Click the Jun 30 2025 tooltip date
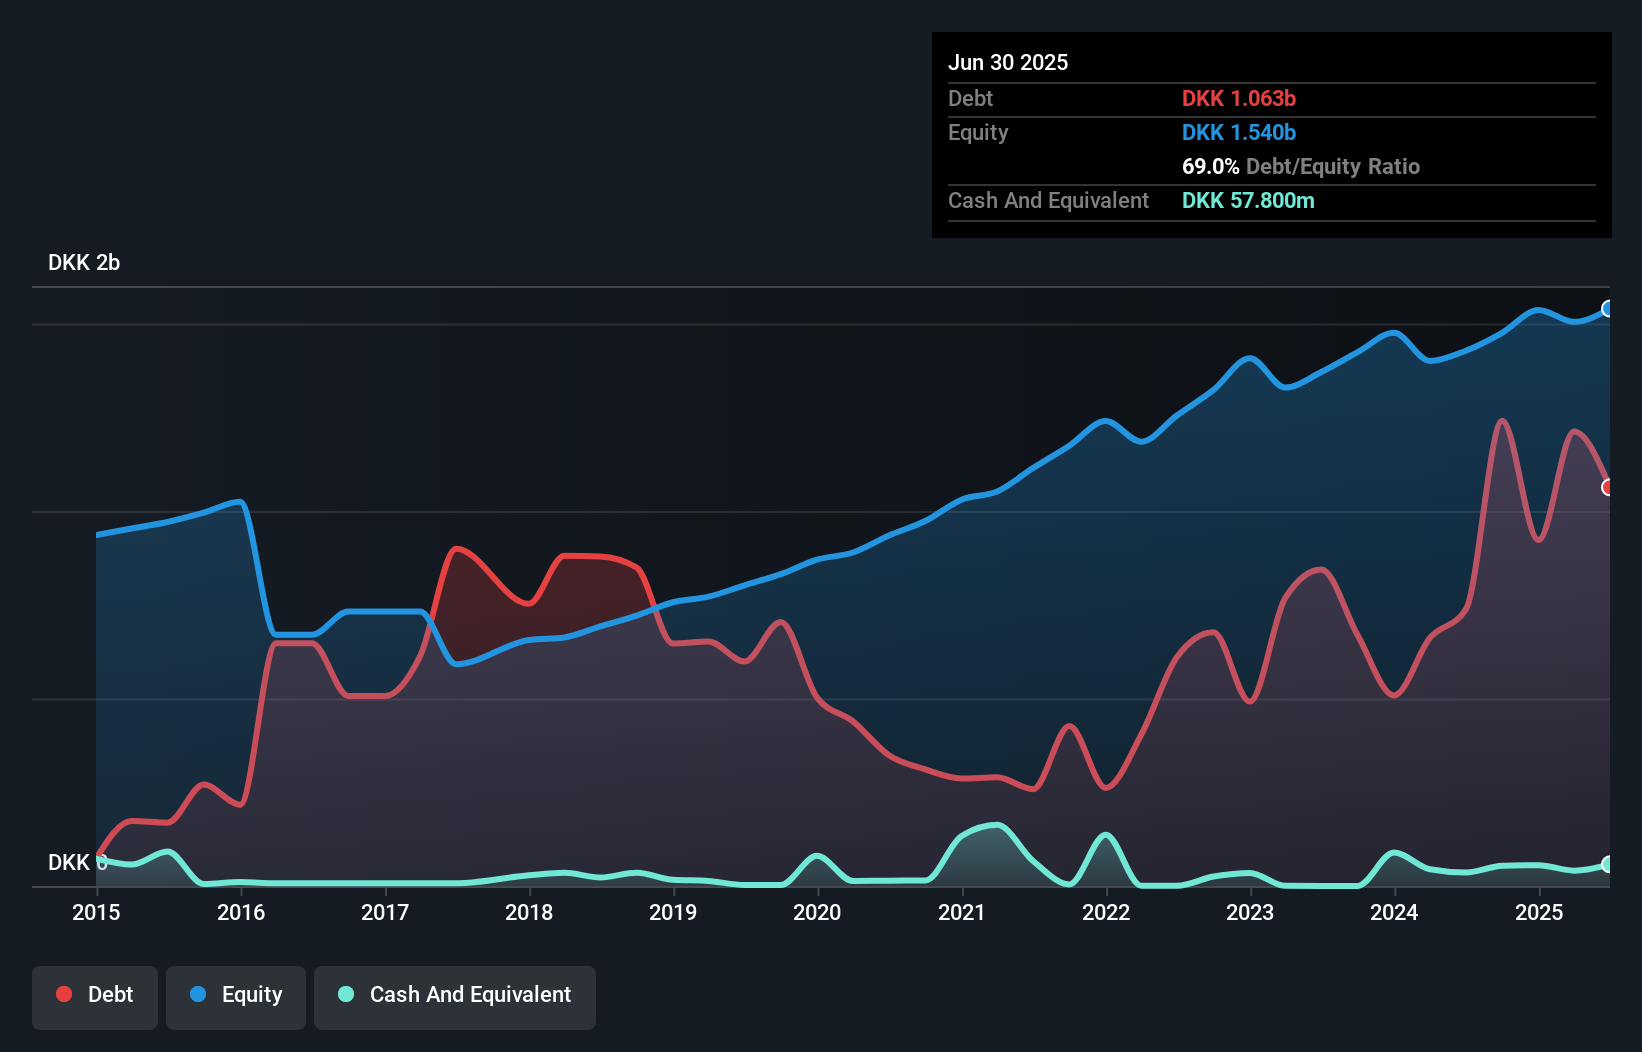 coord(1008,63)
